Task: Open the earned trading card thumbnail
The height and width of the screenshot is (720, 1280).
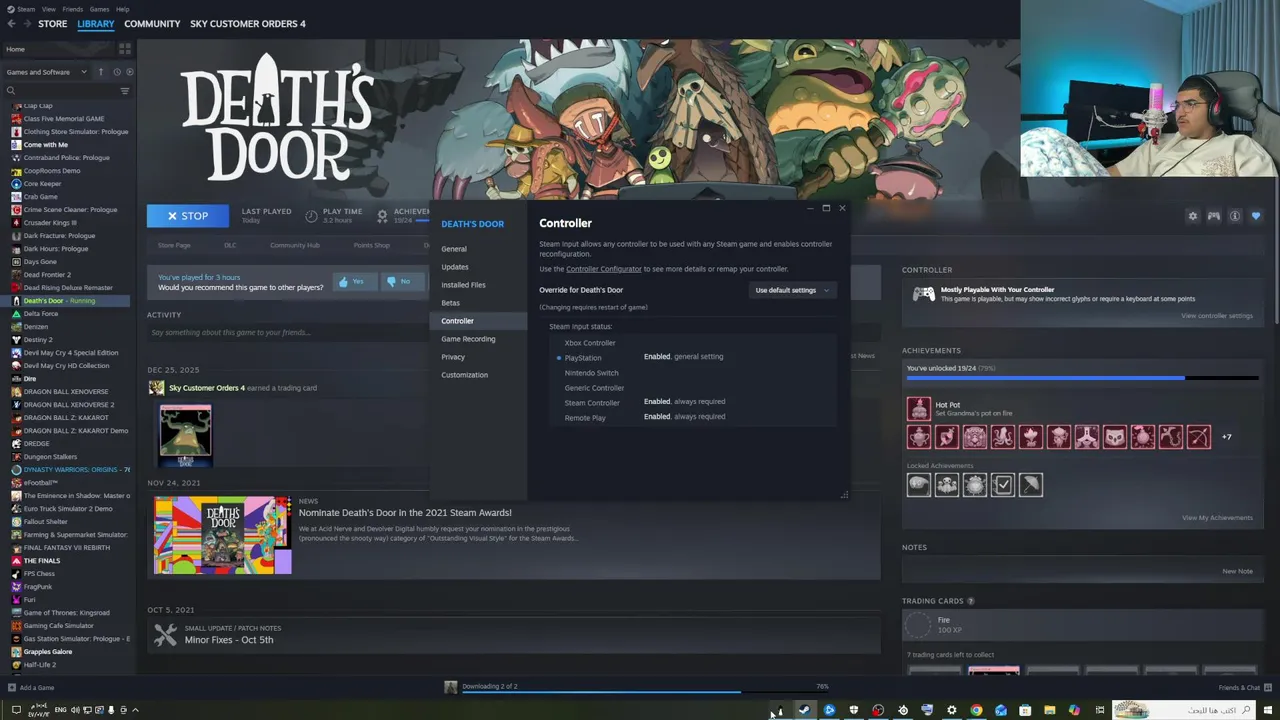Action: coord(185,436)
